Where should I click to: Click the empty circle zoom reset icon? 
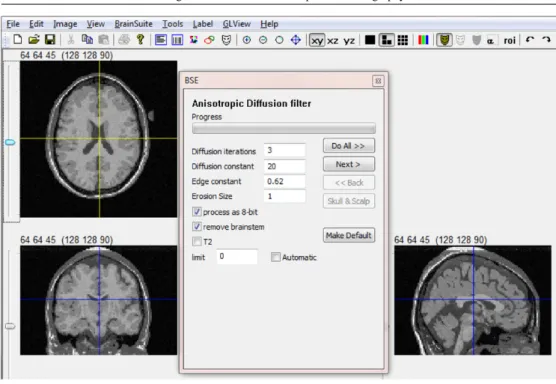click(279, 40)
